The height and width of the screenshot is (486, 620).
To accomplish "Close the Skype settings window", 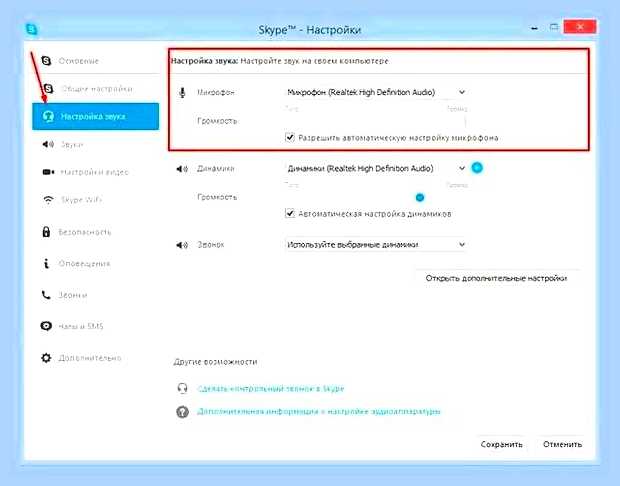I will (x=580, y=27).
